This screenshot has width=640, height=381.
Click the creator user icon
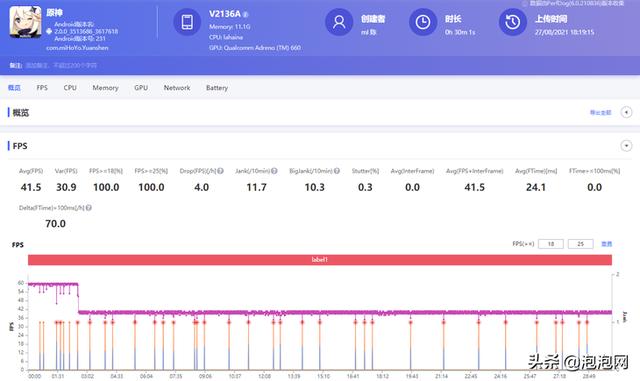pyautogui.click(x=339, y=22)
